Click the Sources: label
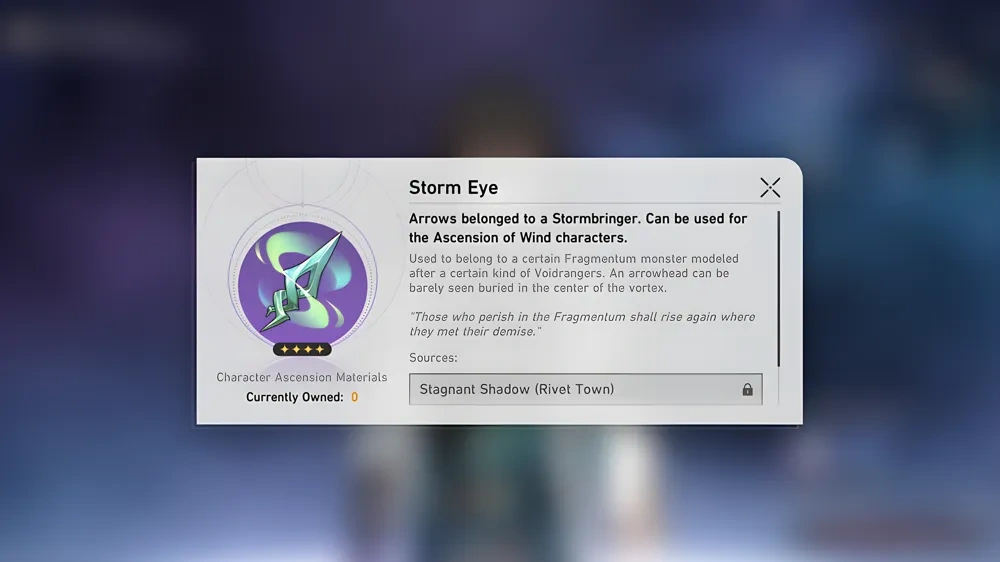This screenshot has width=1000, height=562. click(433, 358)
